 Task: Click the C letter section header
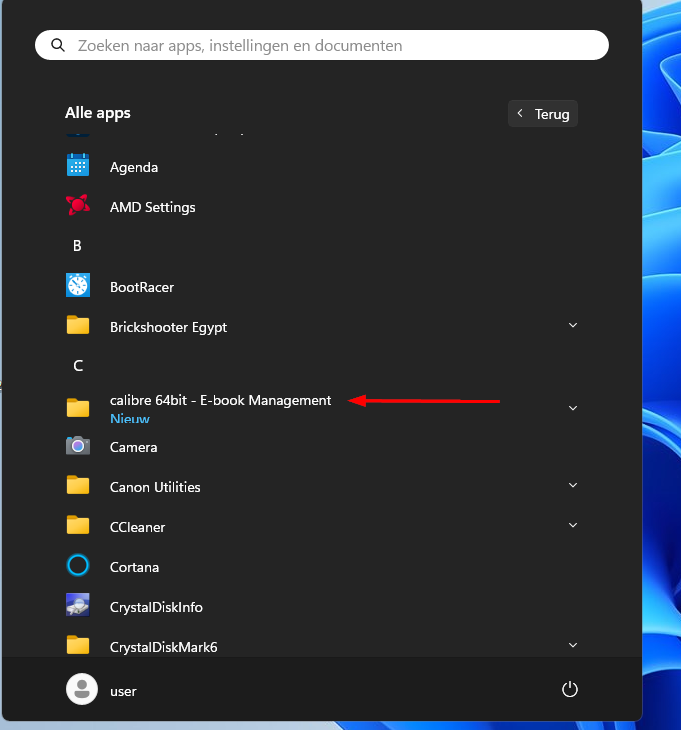[x=78, y=366]
